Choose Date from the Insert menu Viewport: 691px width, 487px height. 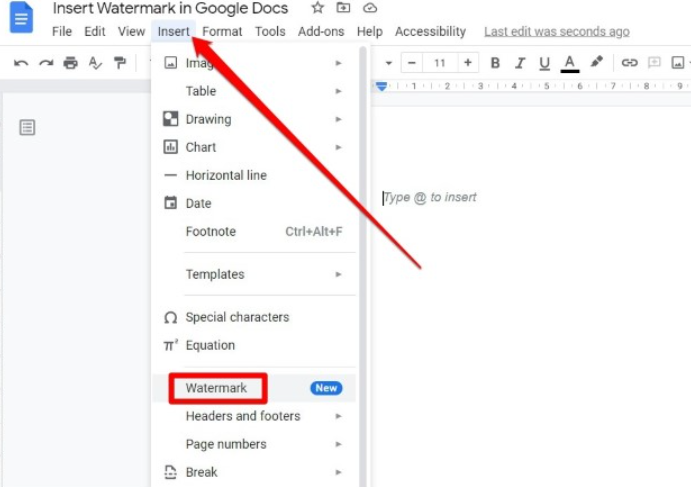pos(254,203)
